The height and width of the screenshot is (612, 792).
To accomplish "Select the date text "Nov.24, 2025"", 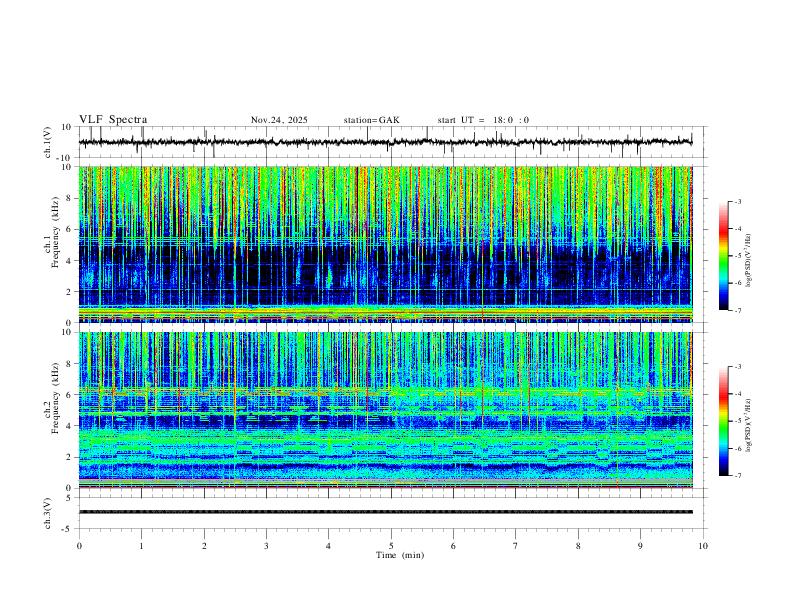I will coord(279,120).
